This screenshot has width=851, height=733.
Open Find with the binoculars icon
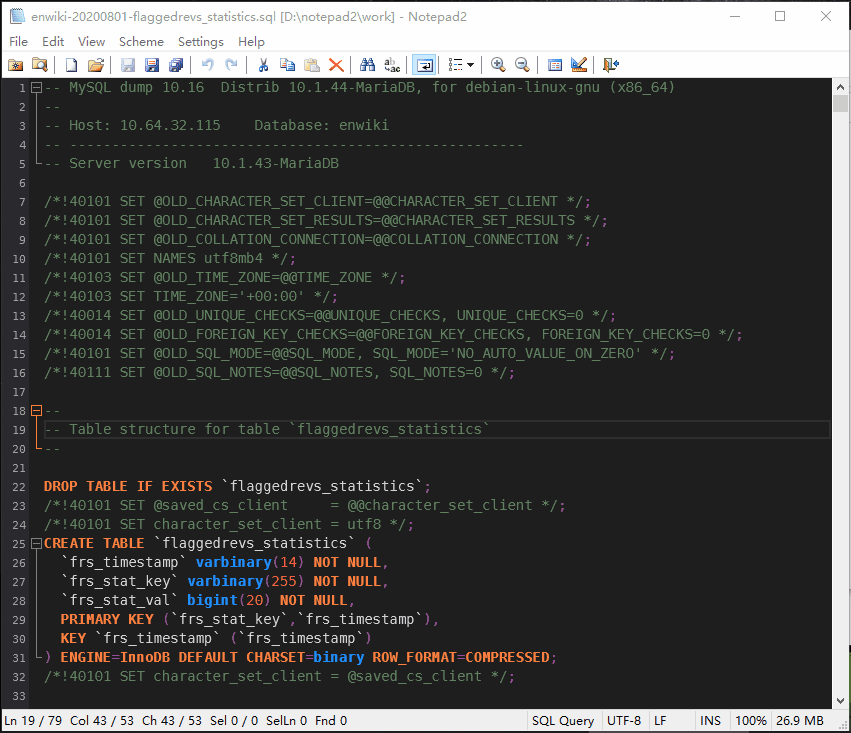tap(368, 64)
